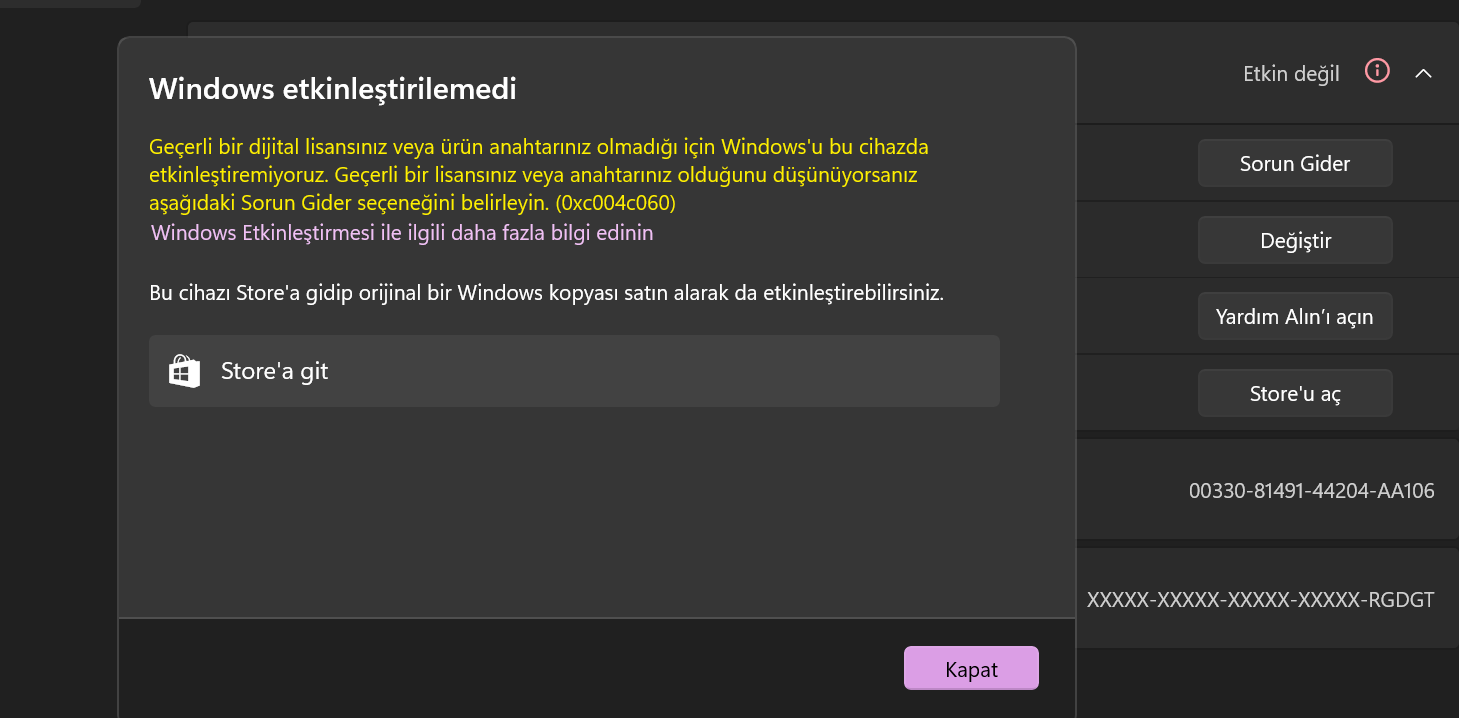
Task: Open the Windows Etkinleştirmesi more info link
Action: (402, 233)
